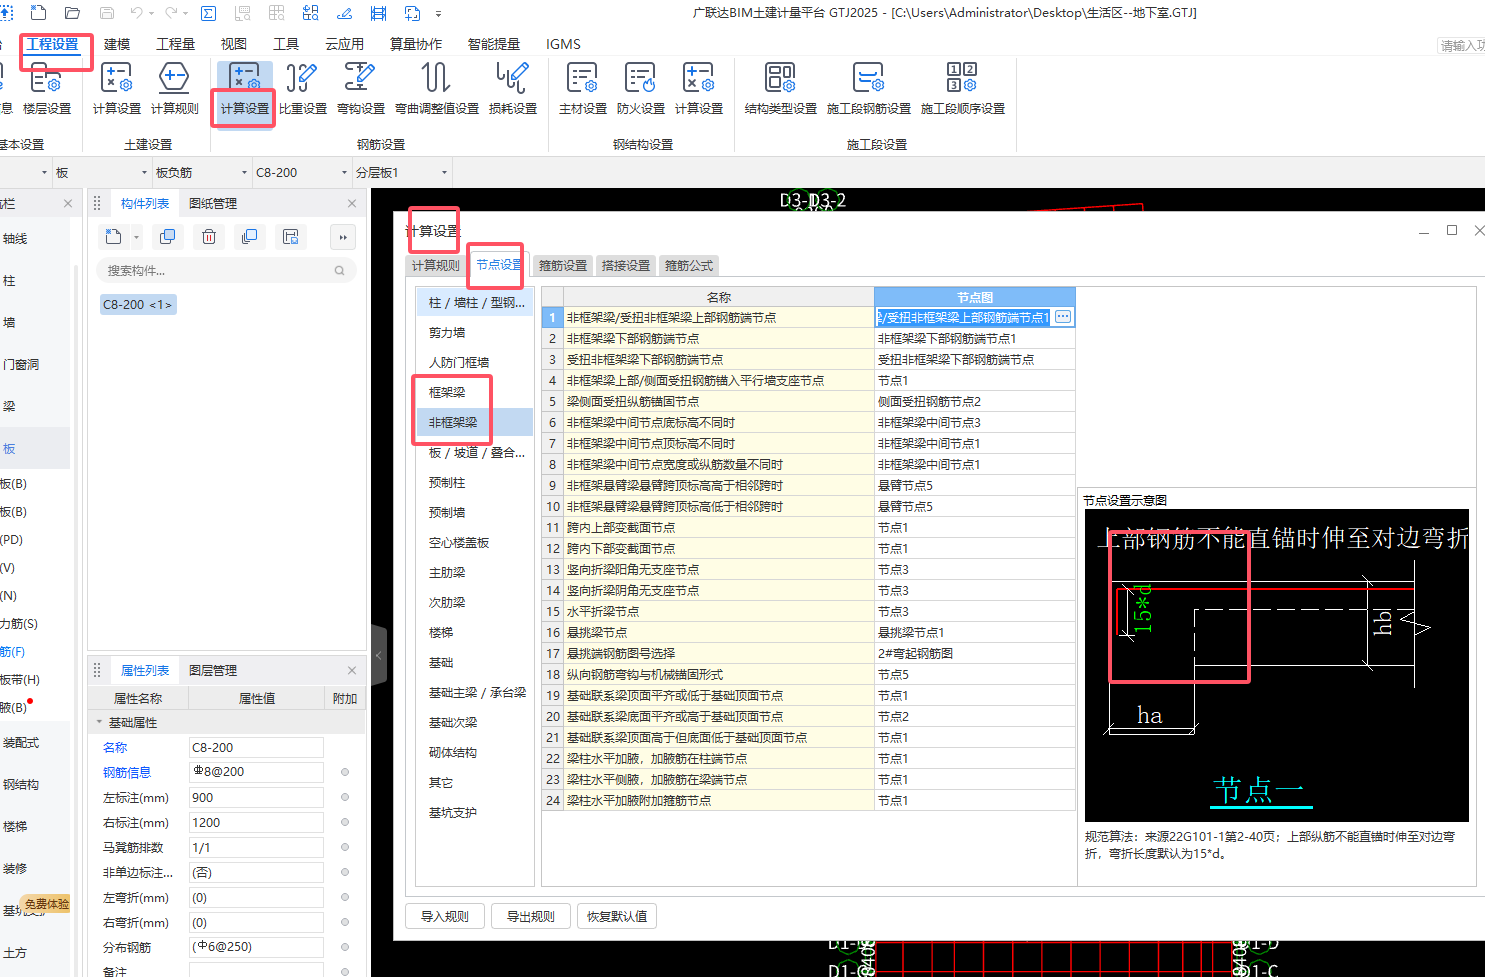Viewport: 1485px width, 977px height.
Task: Open dropdown arrow beside new component icon
Action: tap(136, 238)
